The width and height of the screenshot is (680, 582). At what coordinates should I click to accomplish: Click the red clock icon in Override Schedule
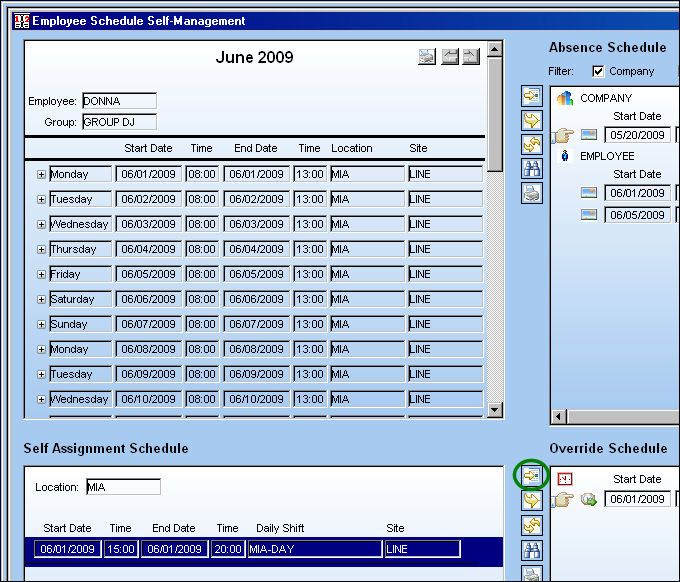(x=565, y=479)
